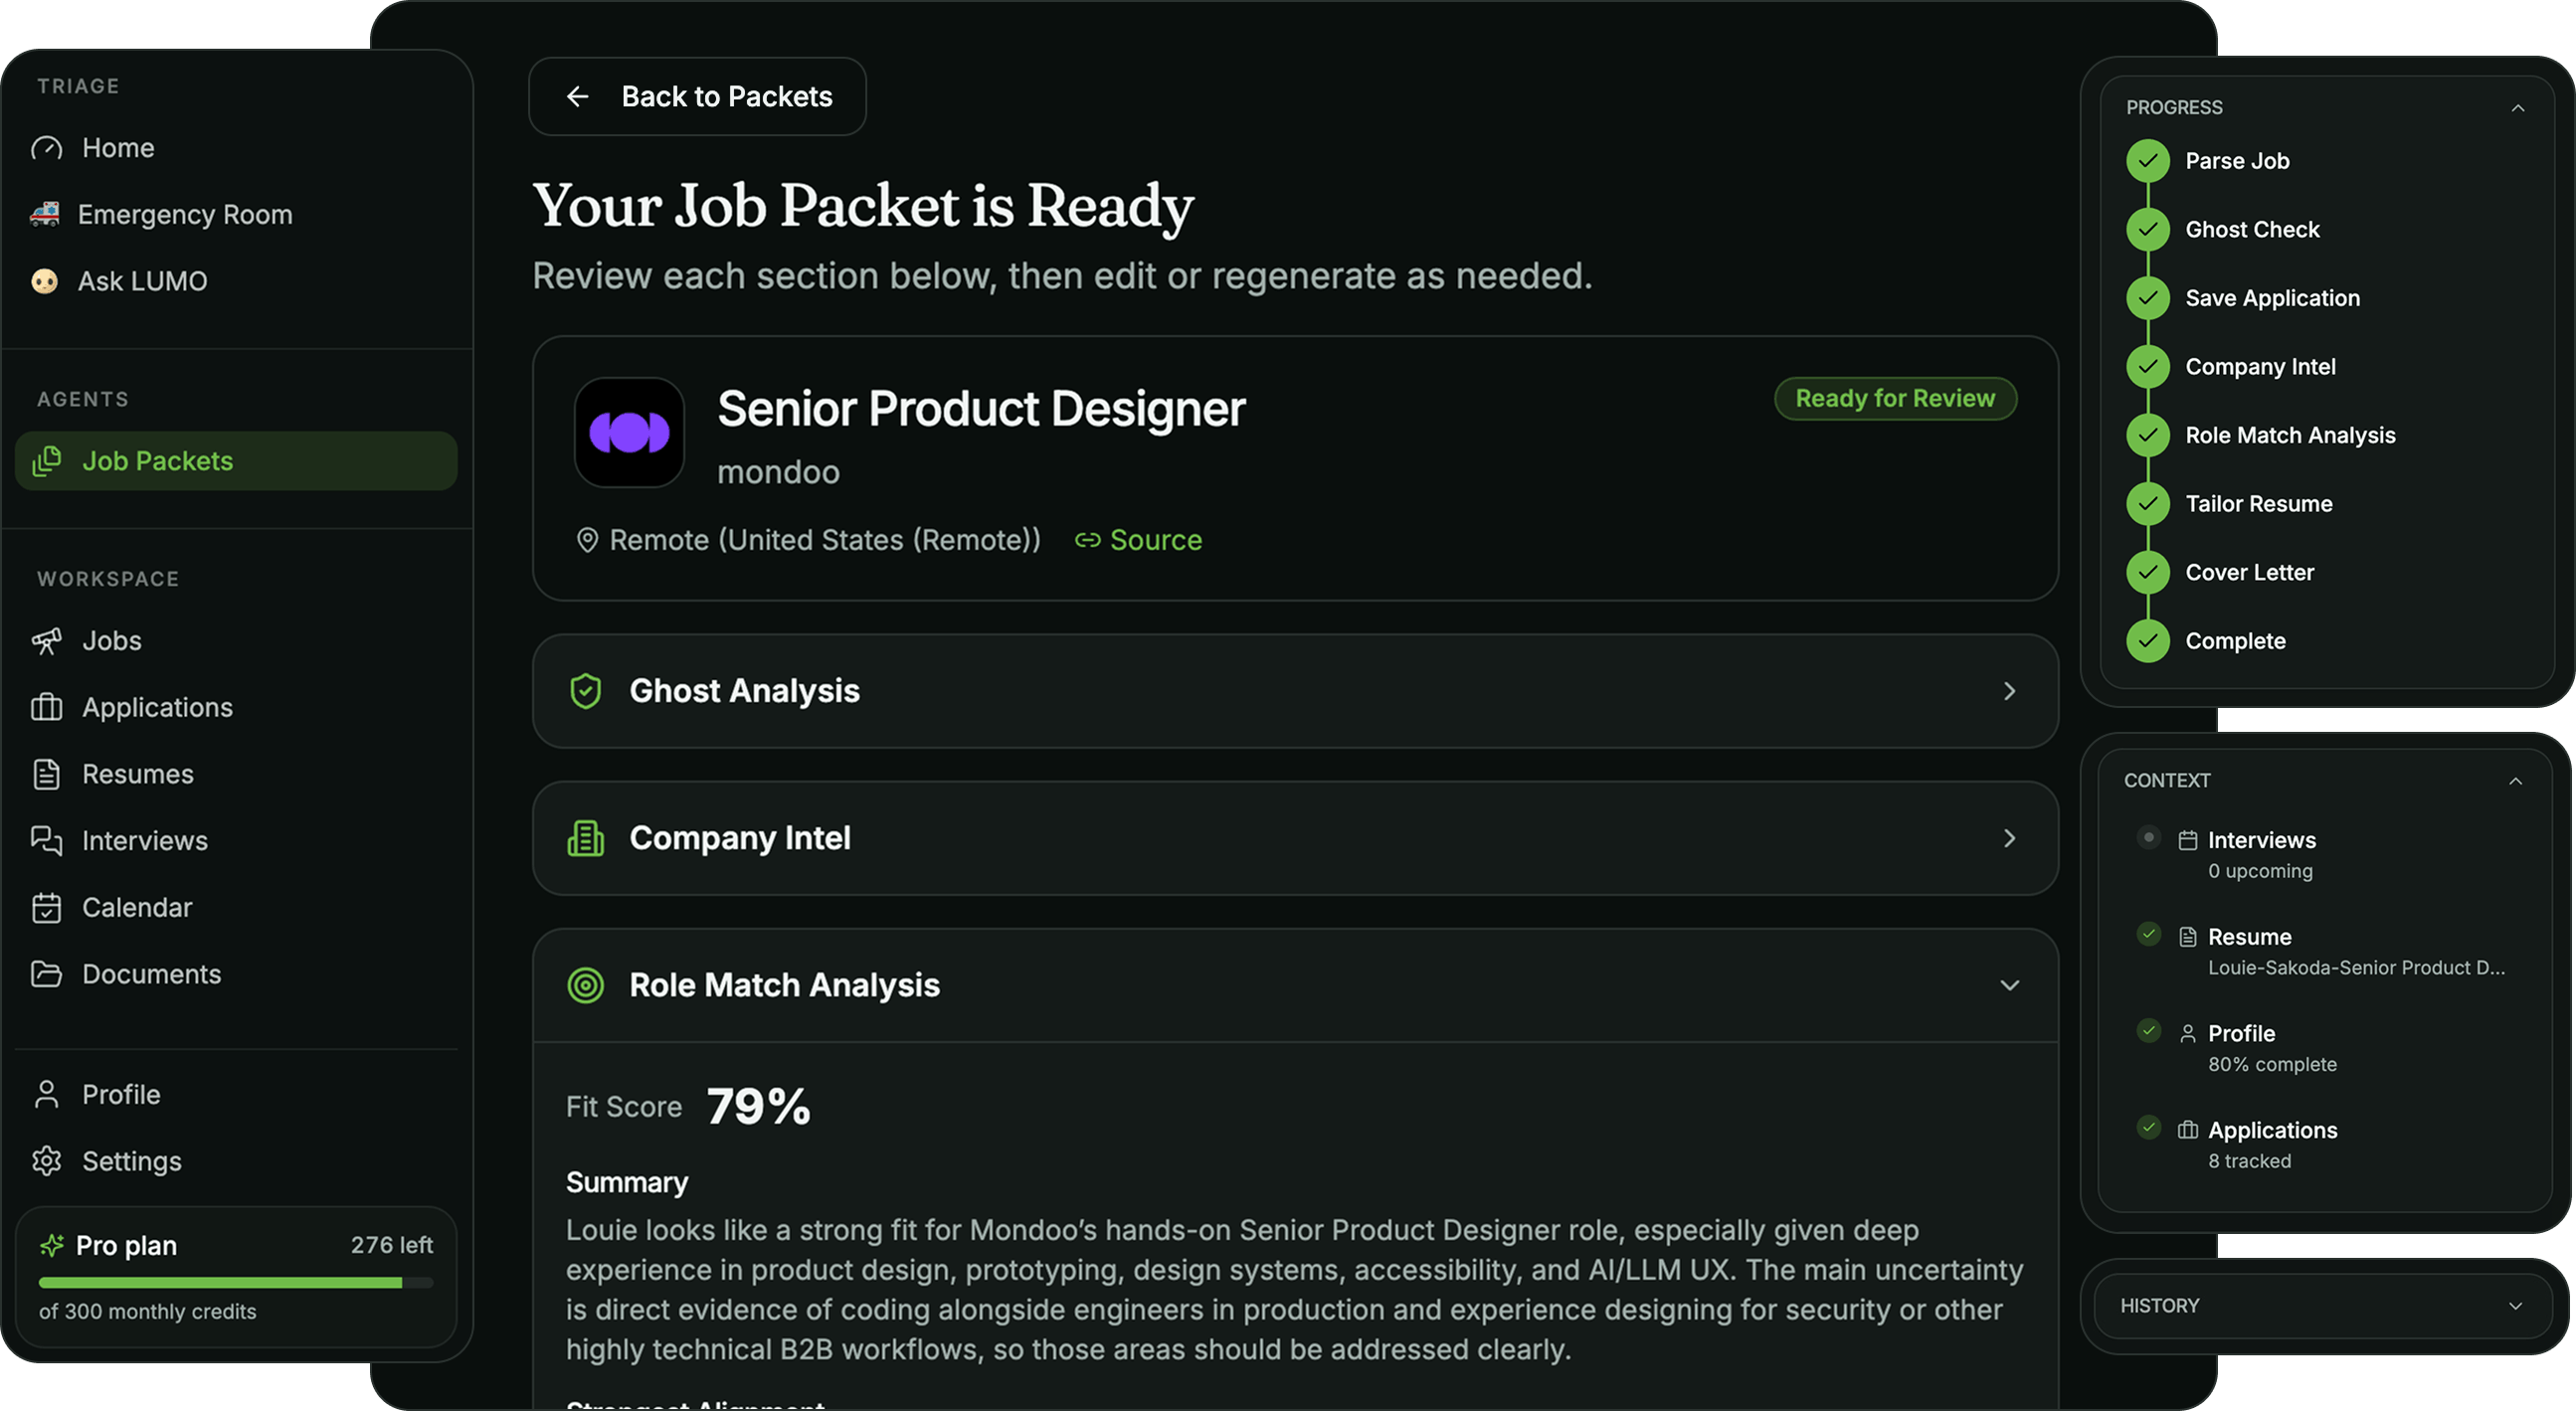
Task: Click the '80% complete' profile text
Action: point(2272,1064)
